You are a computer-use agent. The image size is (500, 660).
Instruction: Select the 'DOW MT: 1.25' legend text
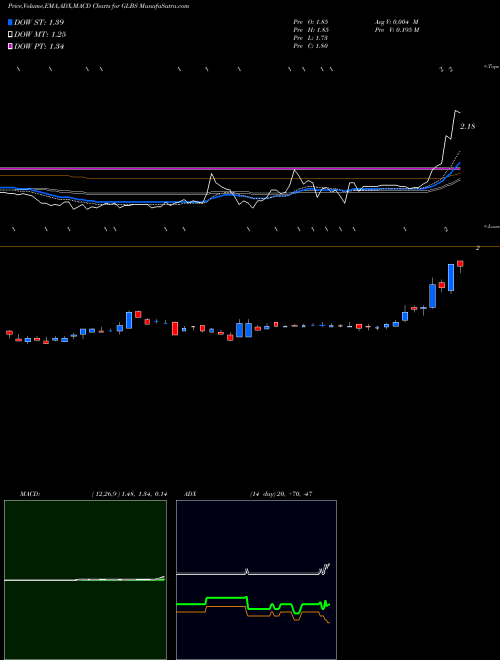point(40,35)
